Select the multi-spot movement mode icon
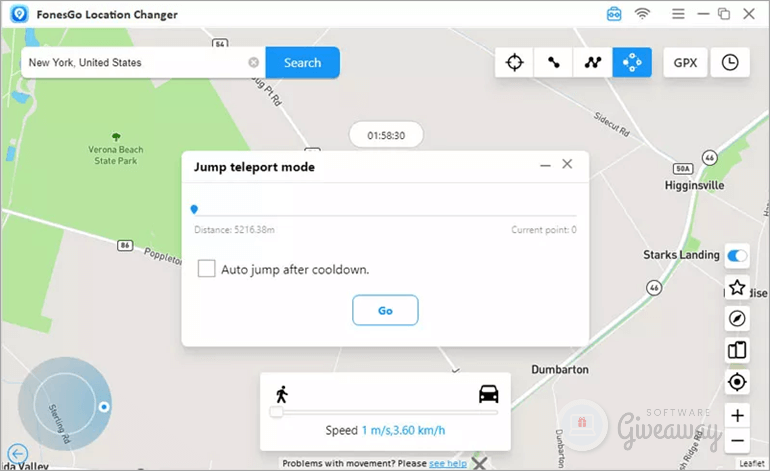The height and width of the screenshot is (471, 770). [x=593, y=62]
